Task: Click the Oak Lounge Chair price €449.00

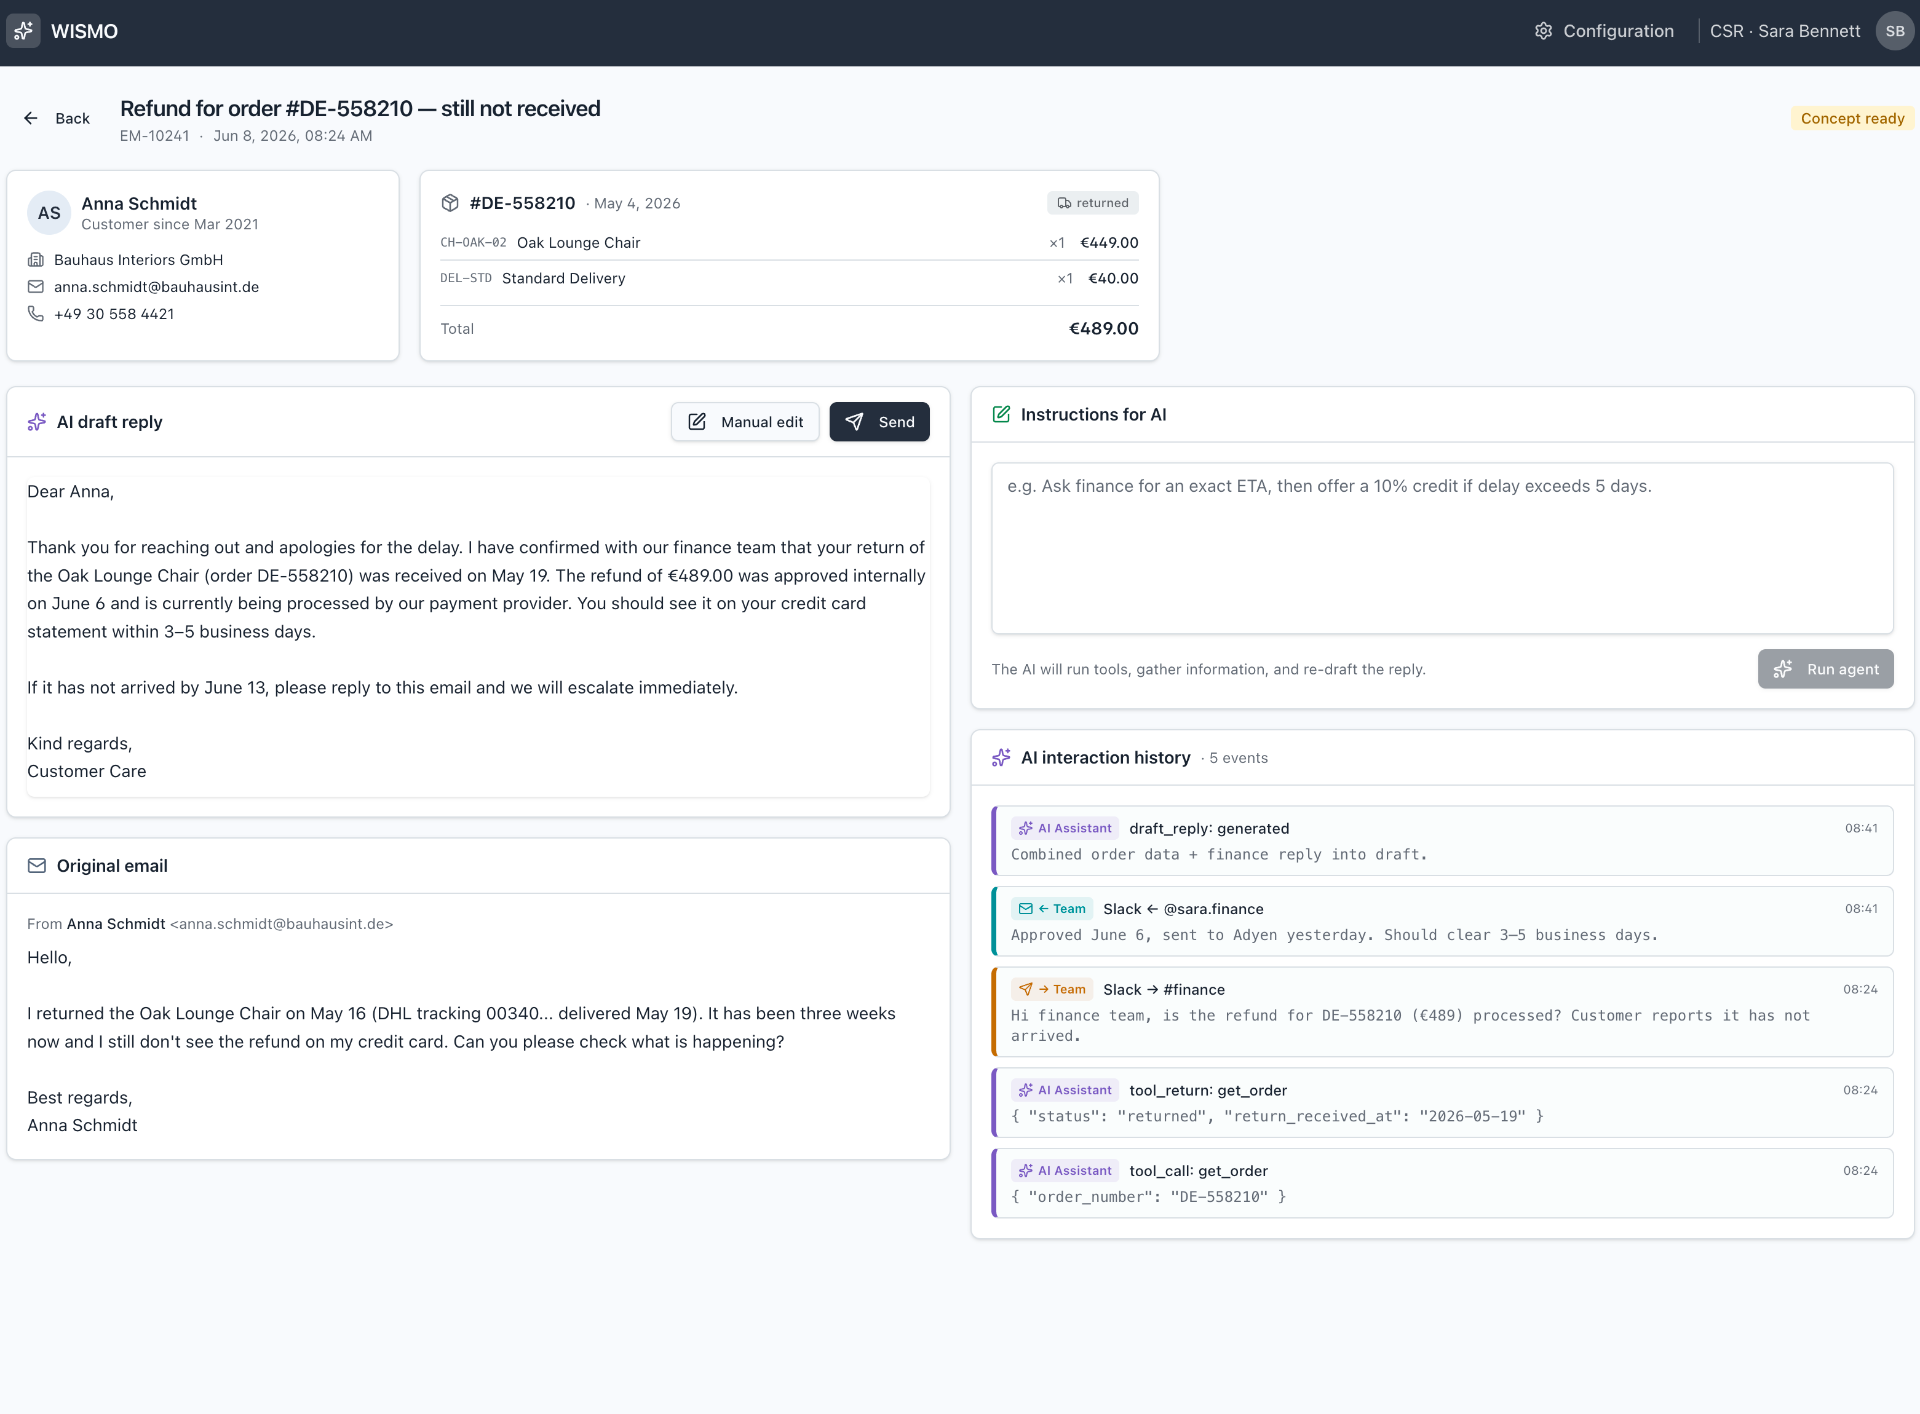Action: (x=1109, y=243)
